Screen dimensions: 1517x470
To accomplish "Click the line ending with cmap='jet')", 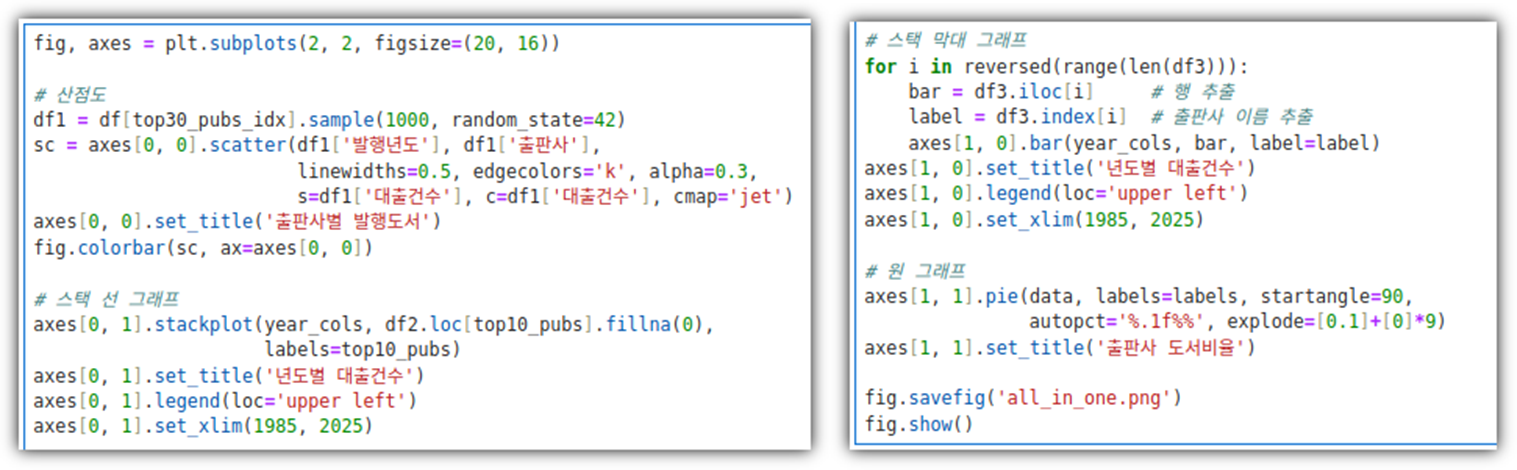I will (x=545, y=196).
